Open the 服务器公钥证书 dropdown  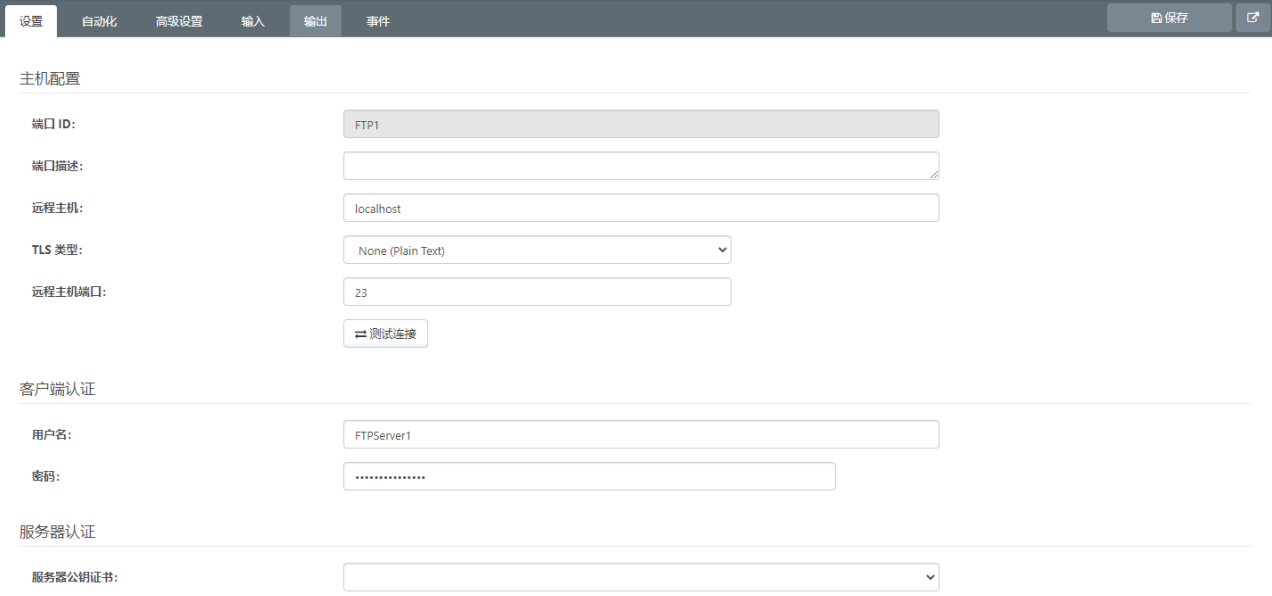click(641, 577)
